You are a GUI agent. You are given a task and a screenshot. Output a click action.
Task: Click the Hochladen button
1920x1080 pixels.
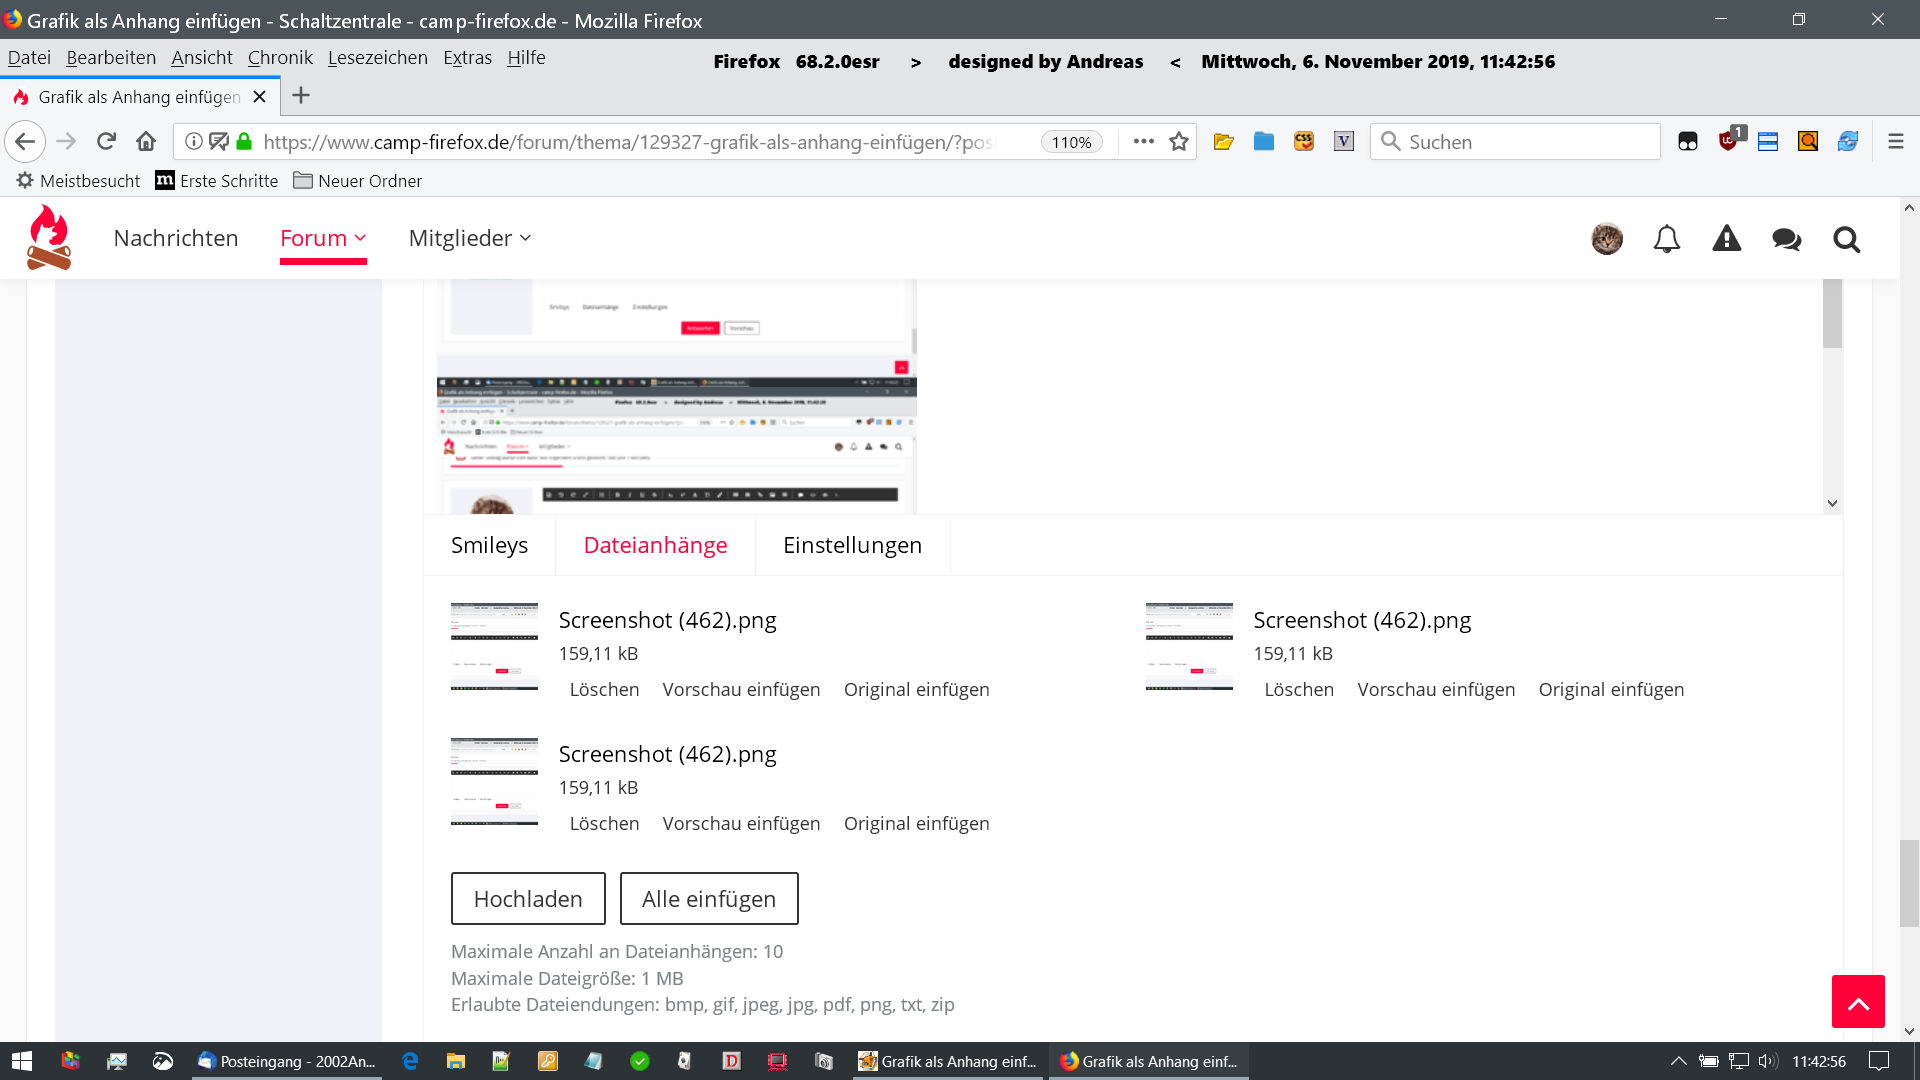coord(528,898)
